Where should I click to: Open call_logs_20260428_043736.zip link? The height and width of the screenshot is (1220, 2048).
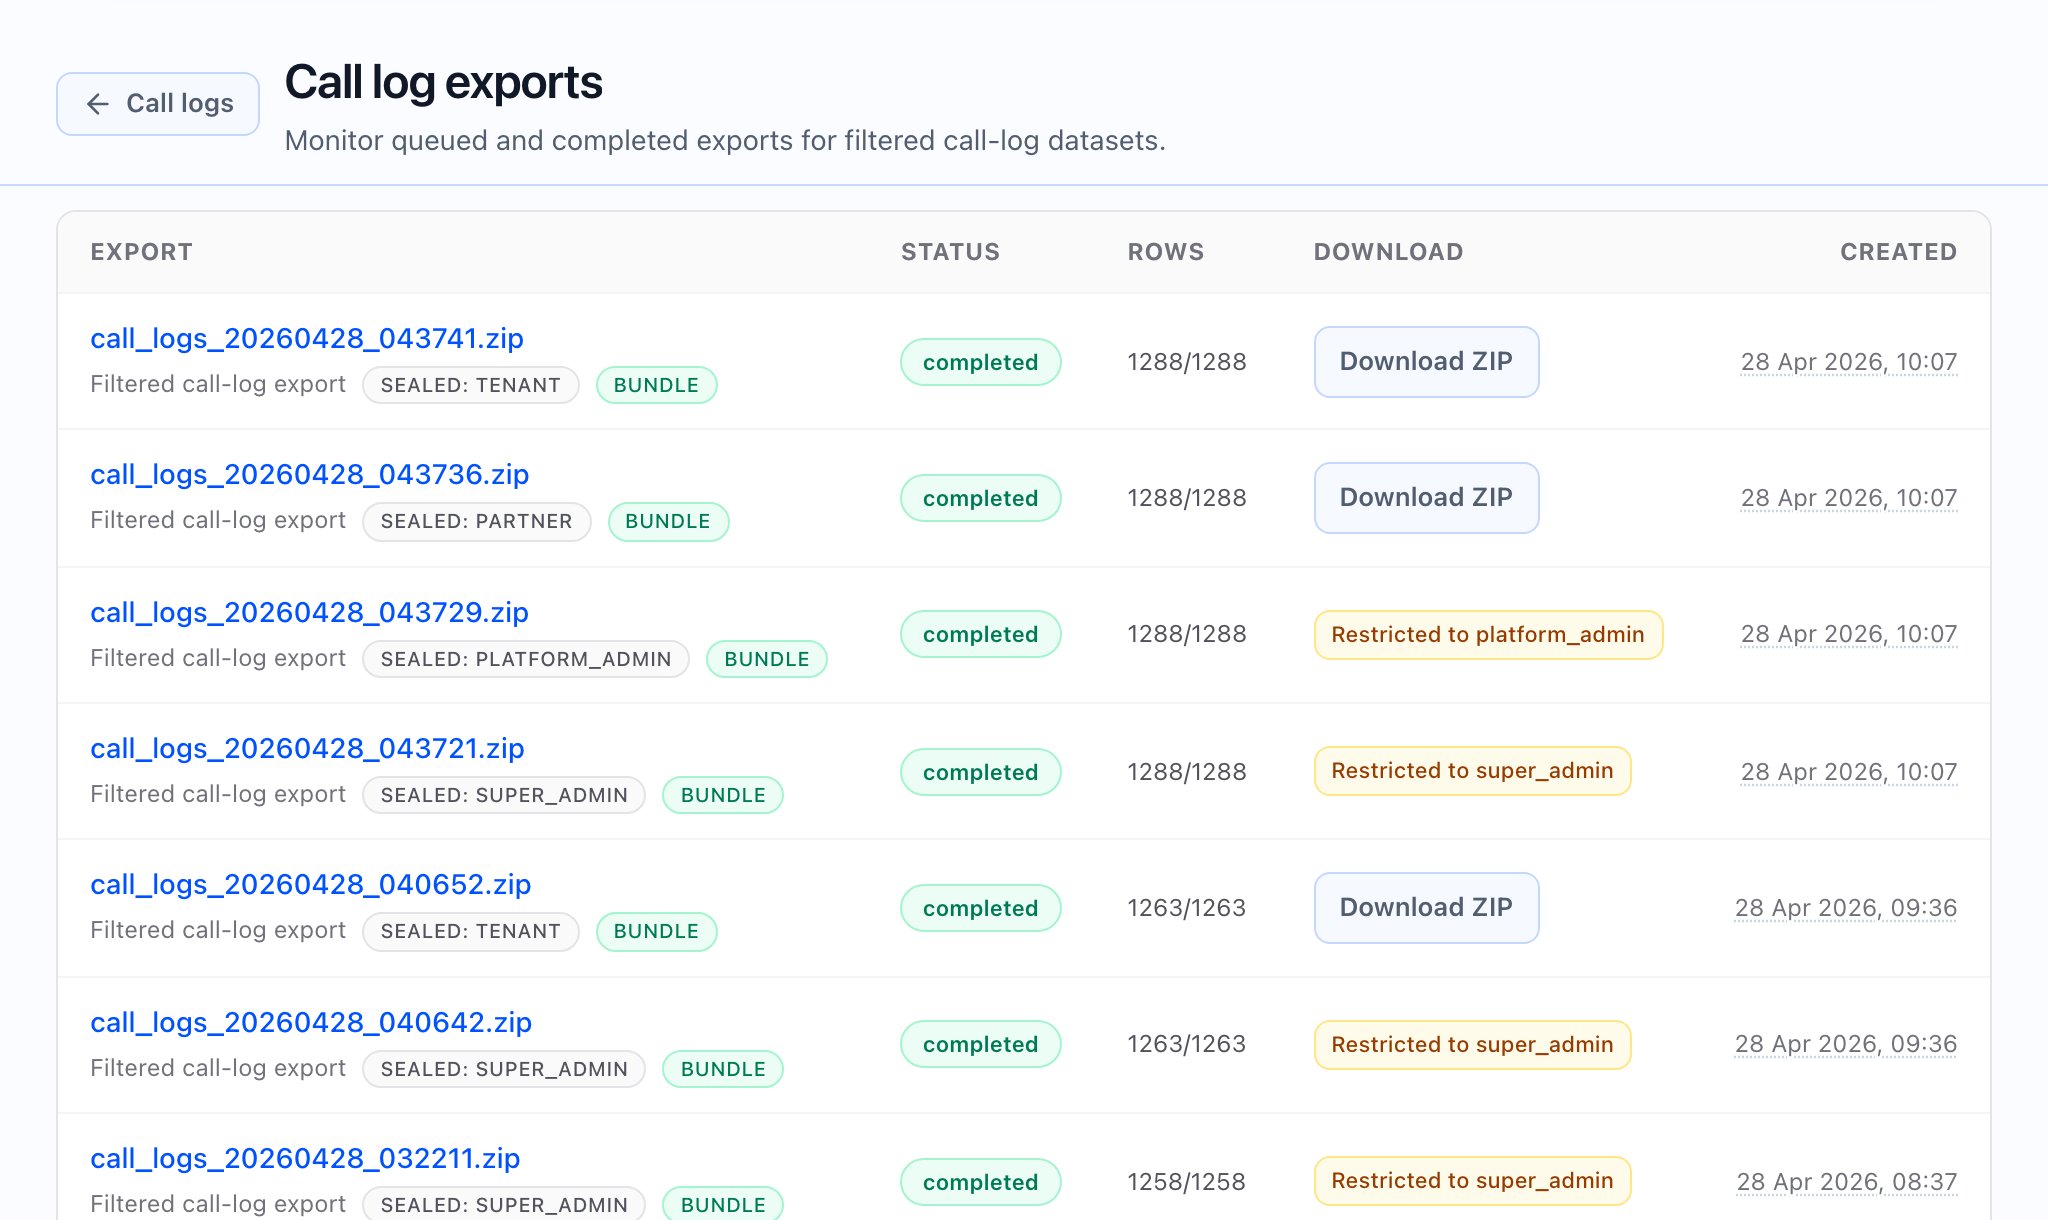point(309,475)
